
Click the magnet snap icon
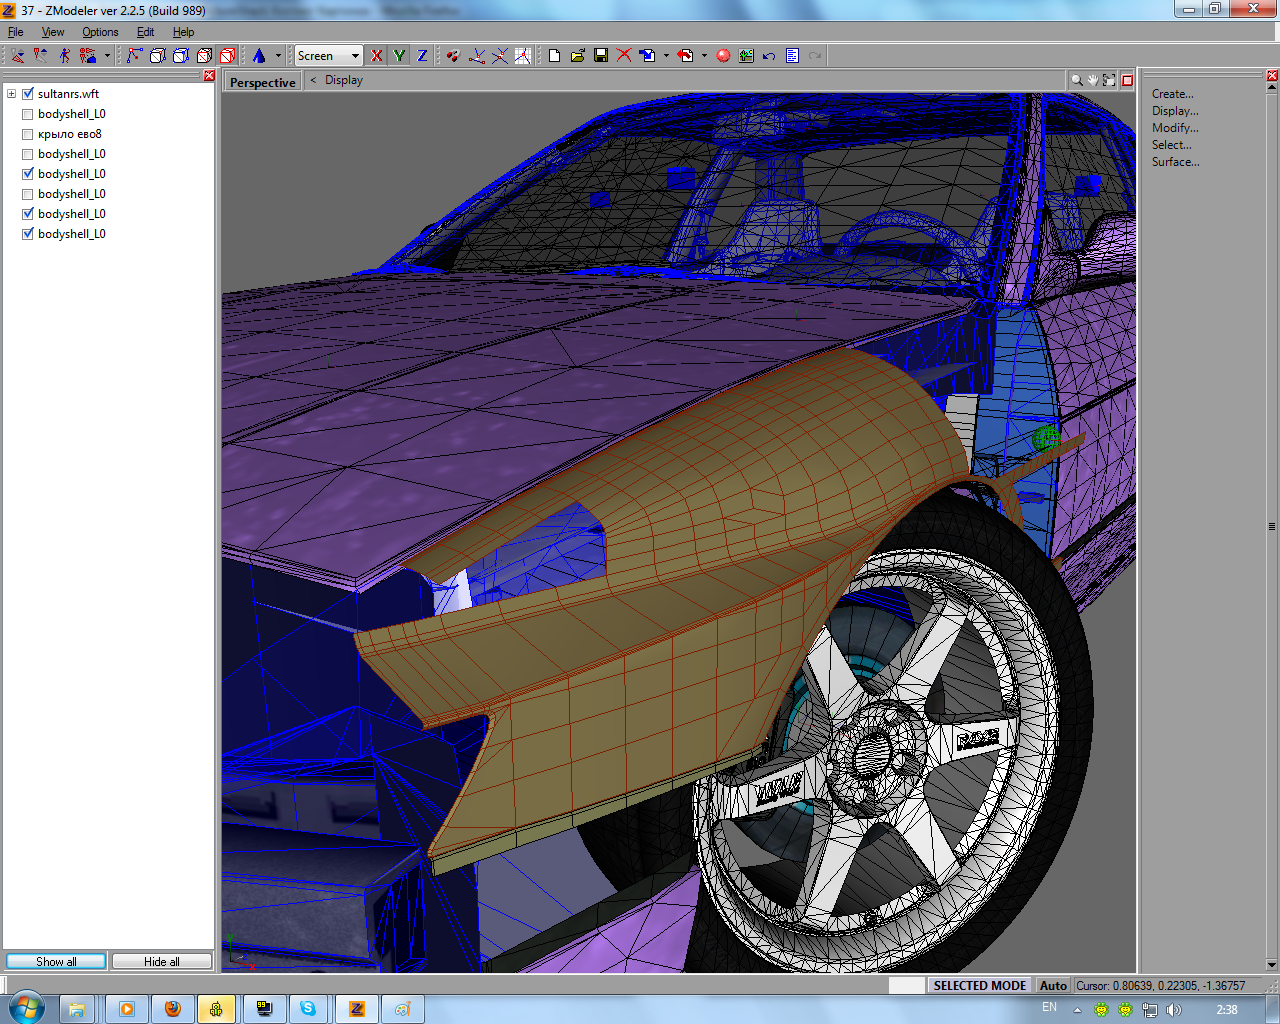pos(453,56)
